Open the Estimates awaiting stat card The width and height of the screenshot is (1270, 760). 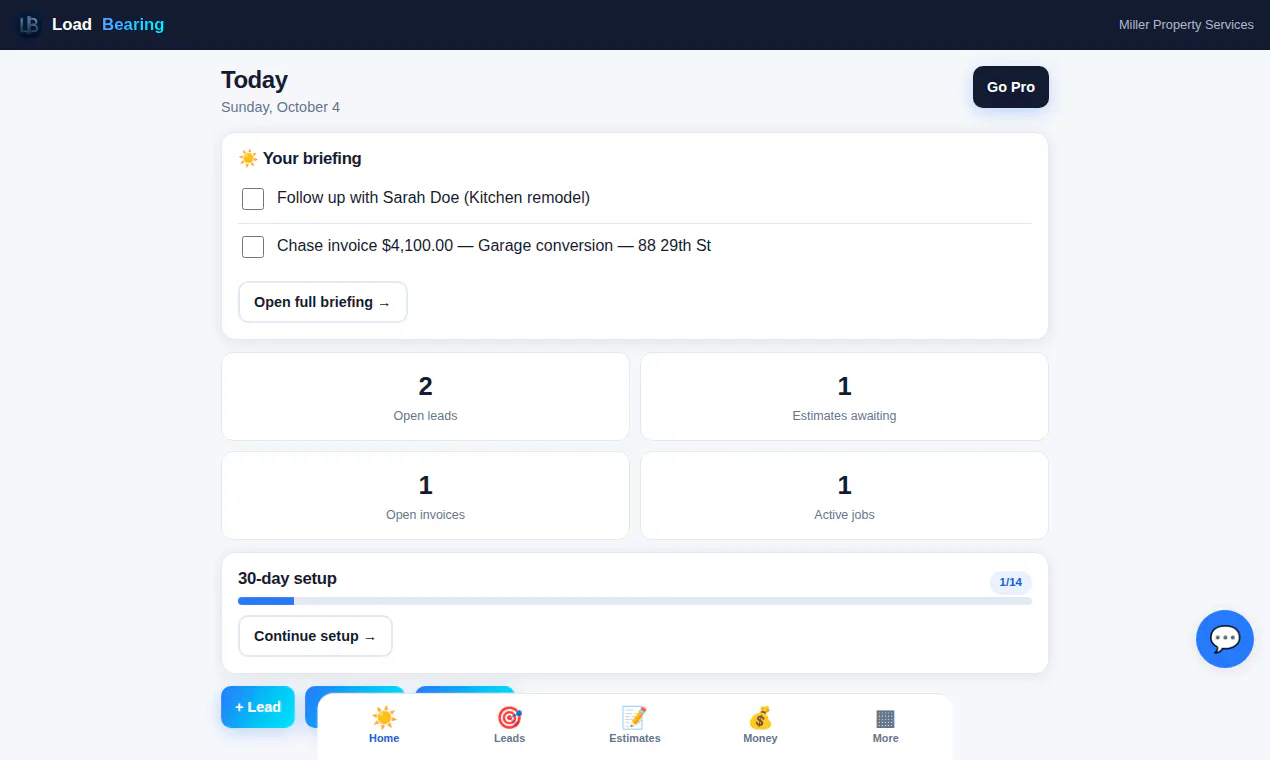coord(844,396)
